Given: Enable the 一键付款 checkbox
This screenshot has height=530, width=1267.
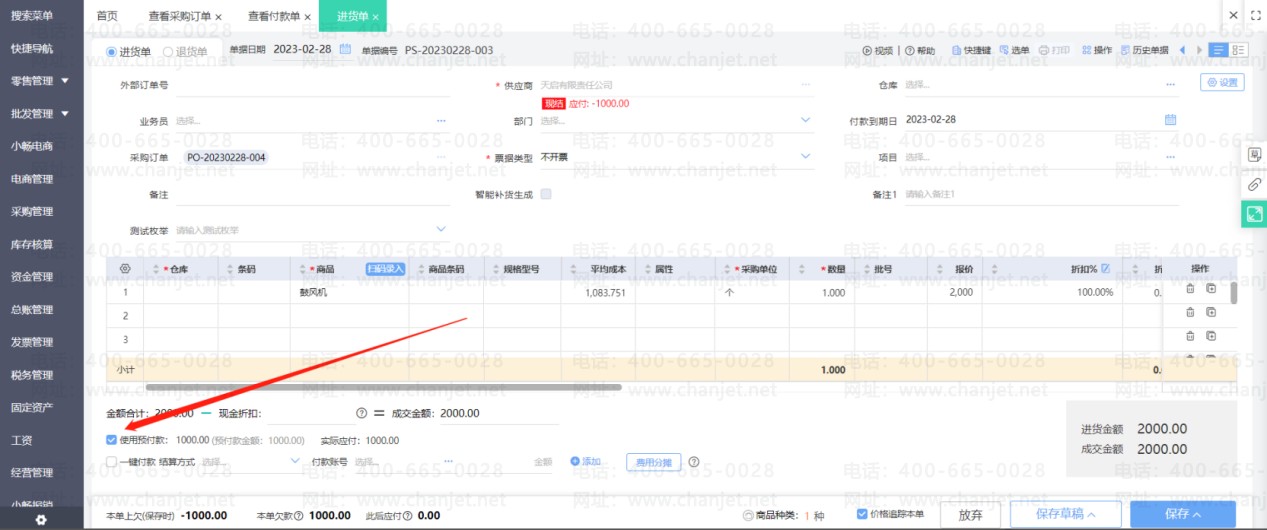Looking at the screenshot, I should tap(111, 462).
